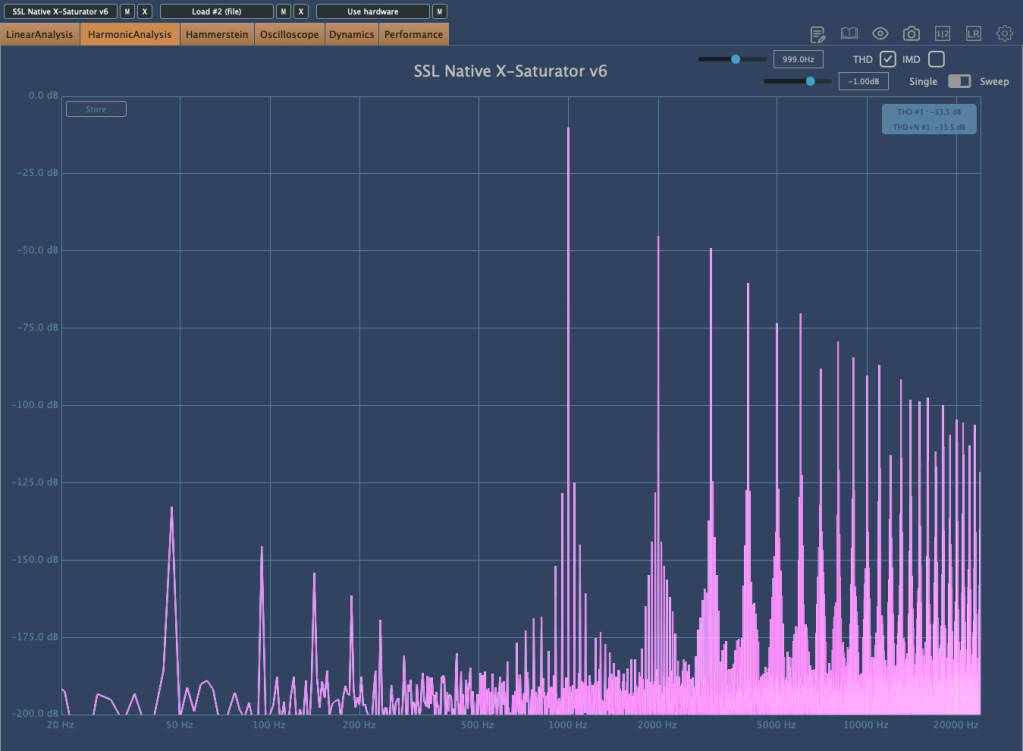Open the SSL Native X-Saturator v6 plugin selector
This screenshot has width=1023, height=751.
tap(60, 11)
